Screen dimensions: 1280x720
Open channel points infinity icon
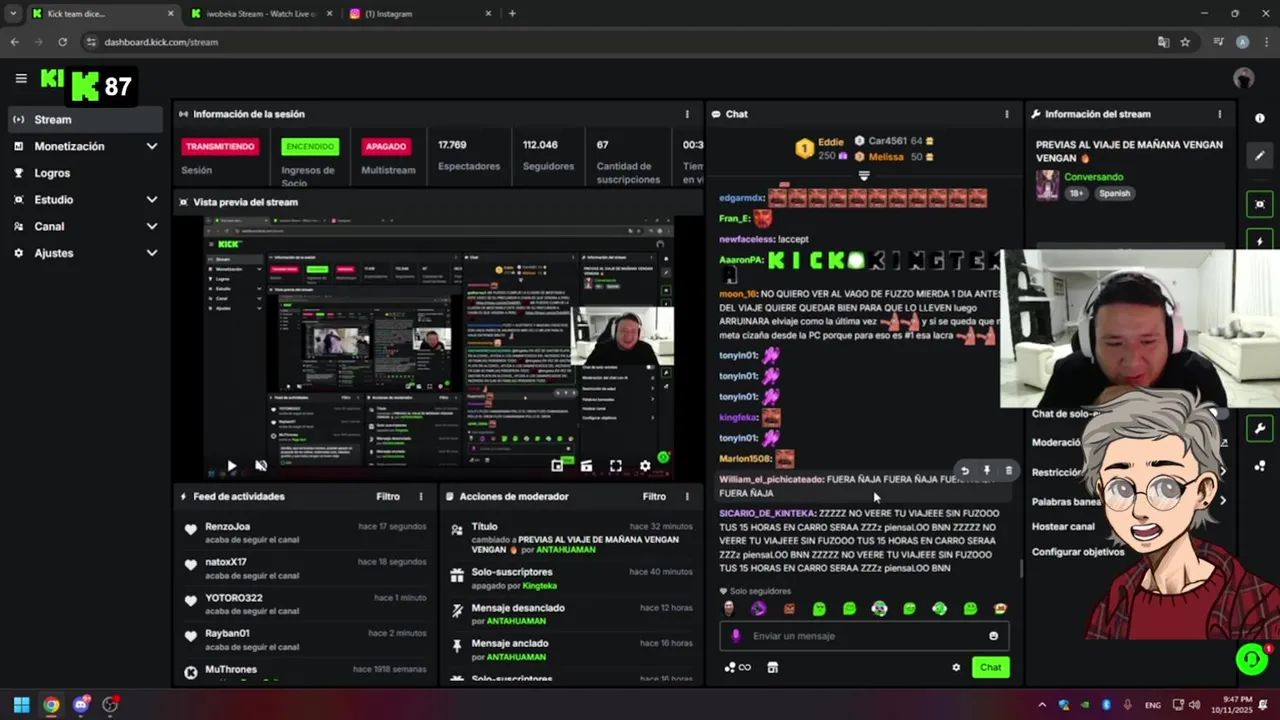click(738, 668)
